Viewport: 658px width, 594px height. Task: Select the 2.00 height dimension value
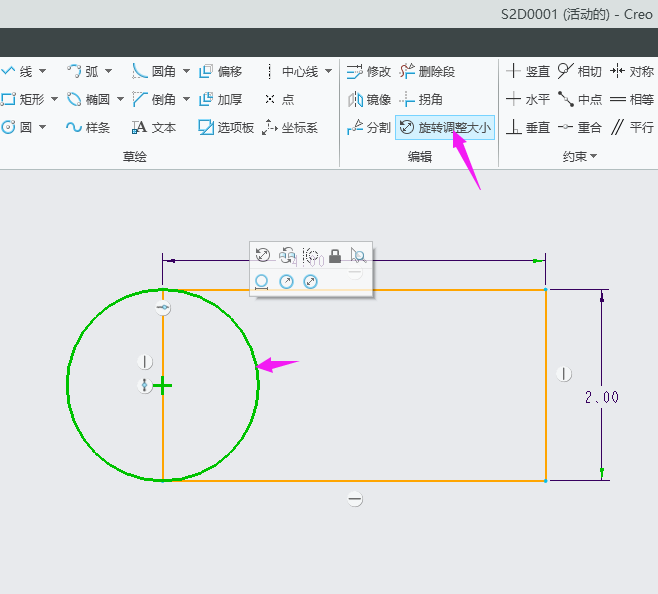tap(602, 397)
